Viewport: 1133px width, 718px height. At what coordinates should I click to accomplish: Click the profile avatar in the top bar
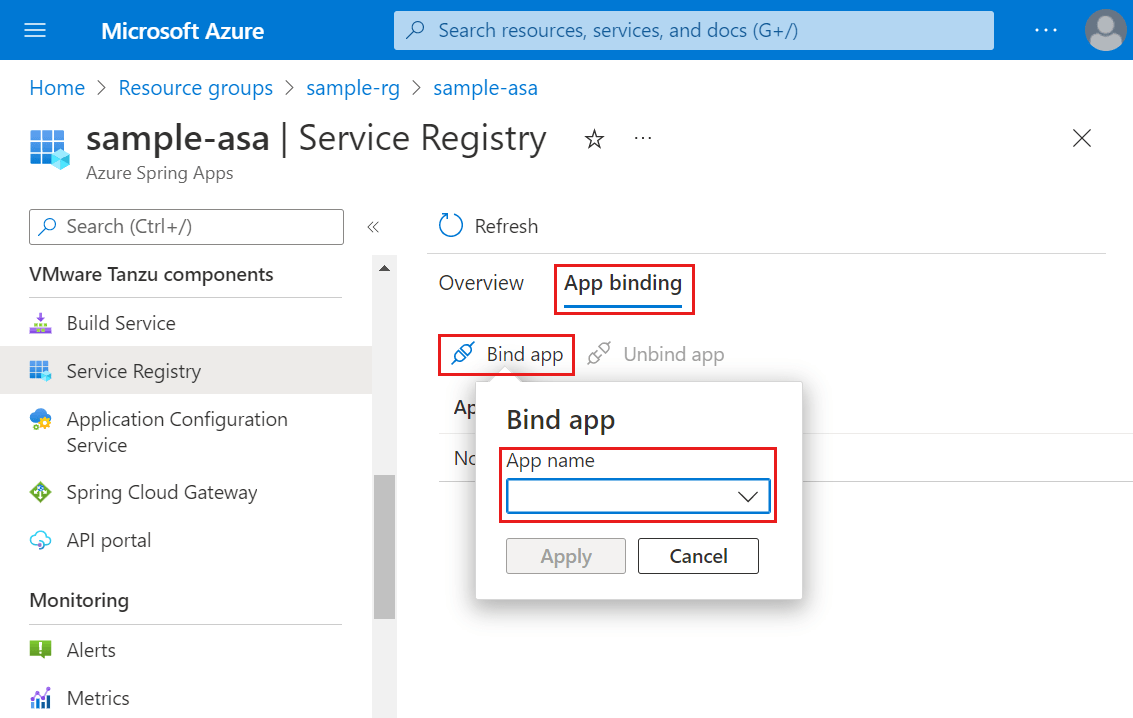(1105, 29)
